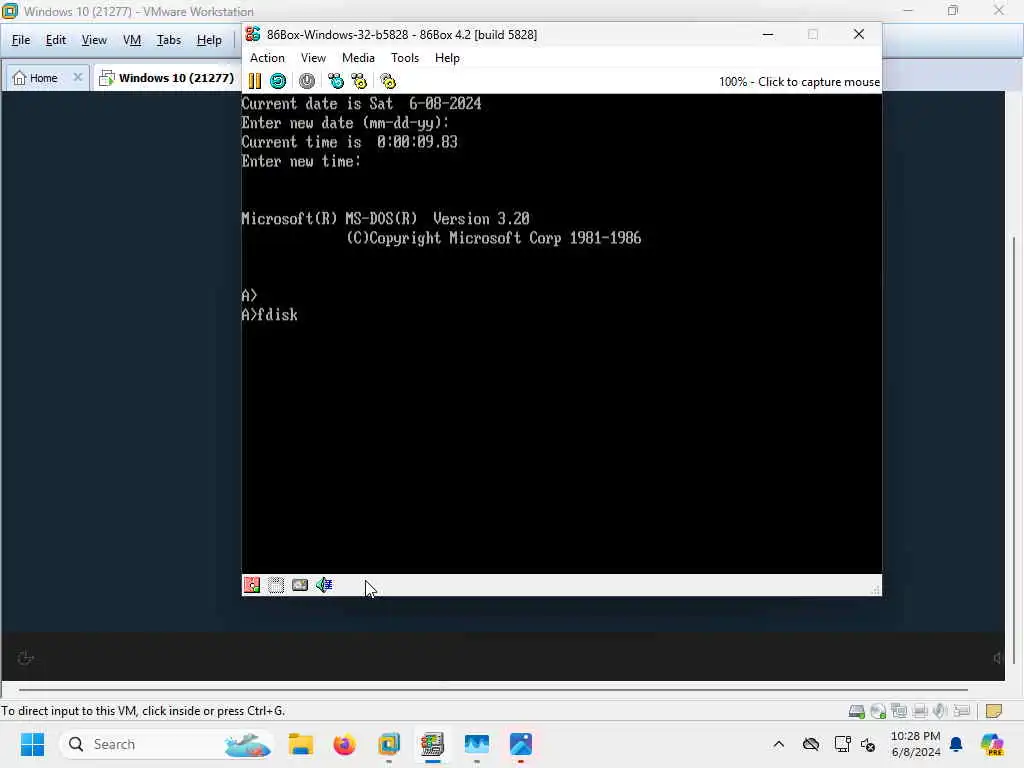Image resolution: width=1024 pixels, height=768 pixels.
Task: Minimize the 86Box window
Action: [768, 34]
